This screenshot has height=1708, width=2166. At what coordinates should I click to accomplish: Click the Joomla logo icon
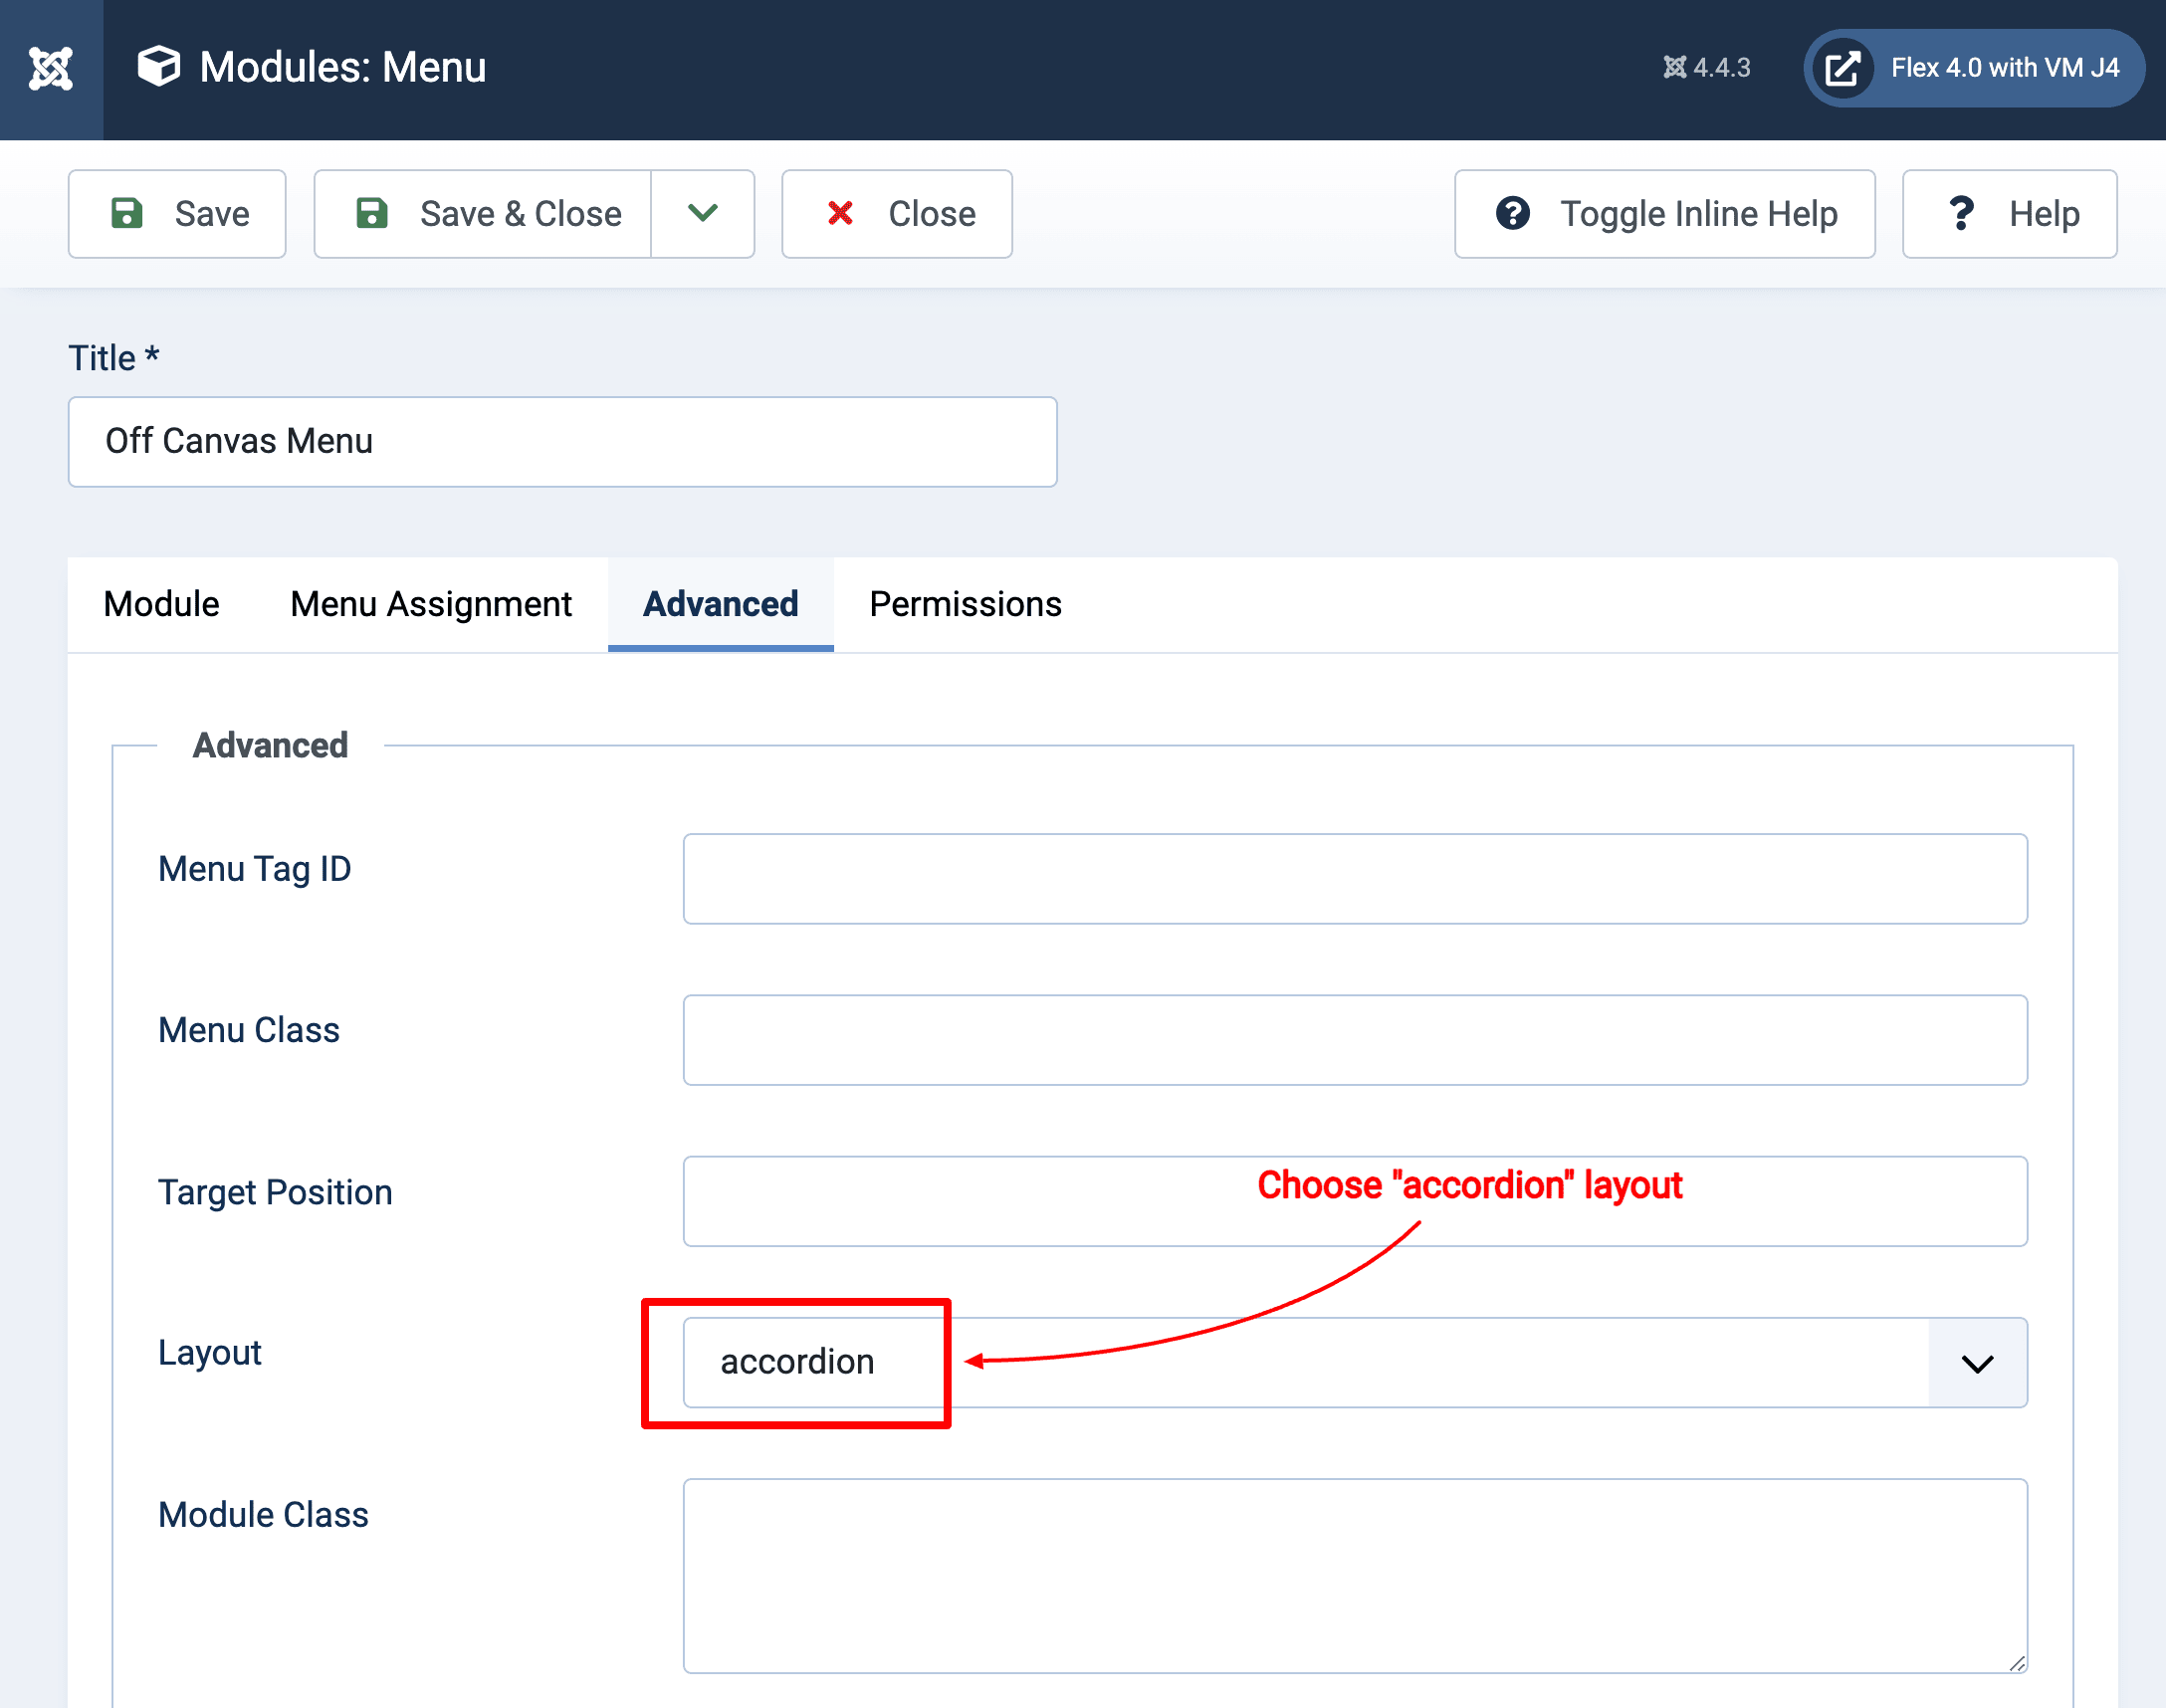pos(51,69)
